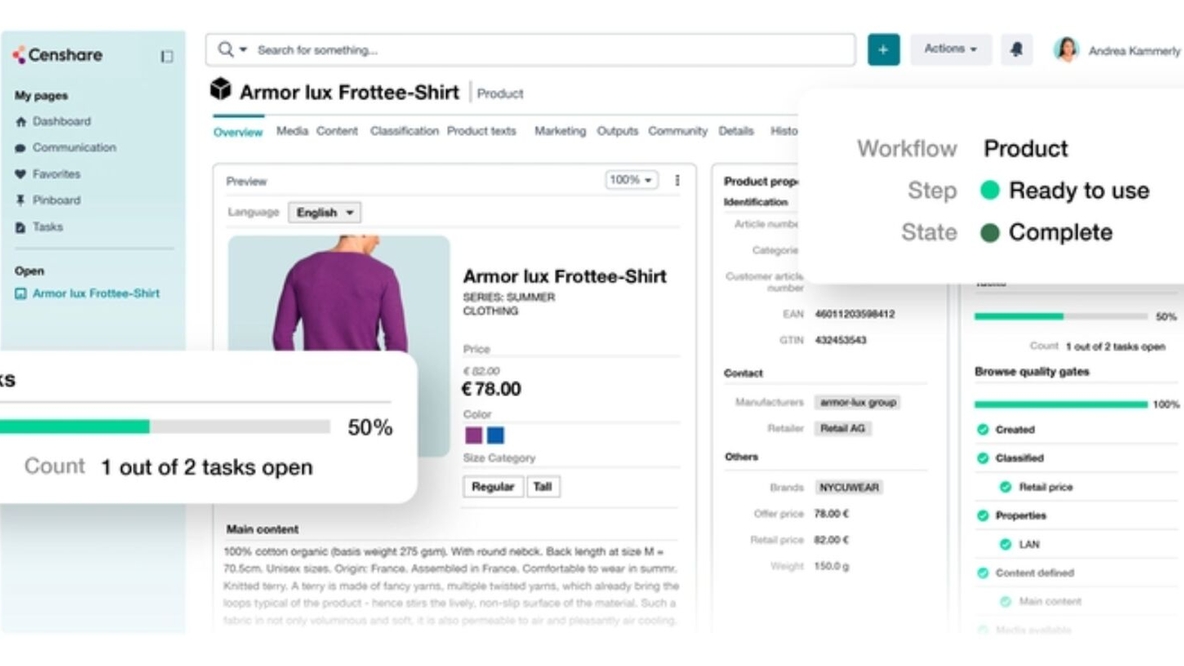Open Communication page in sidebar

pos(74,148)
